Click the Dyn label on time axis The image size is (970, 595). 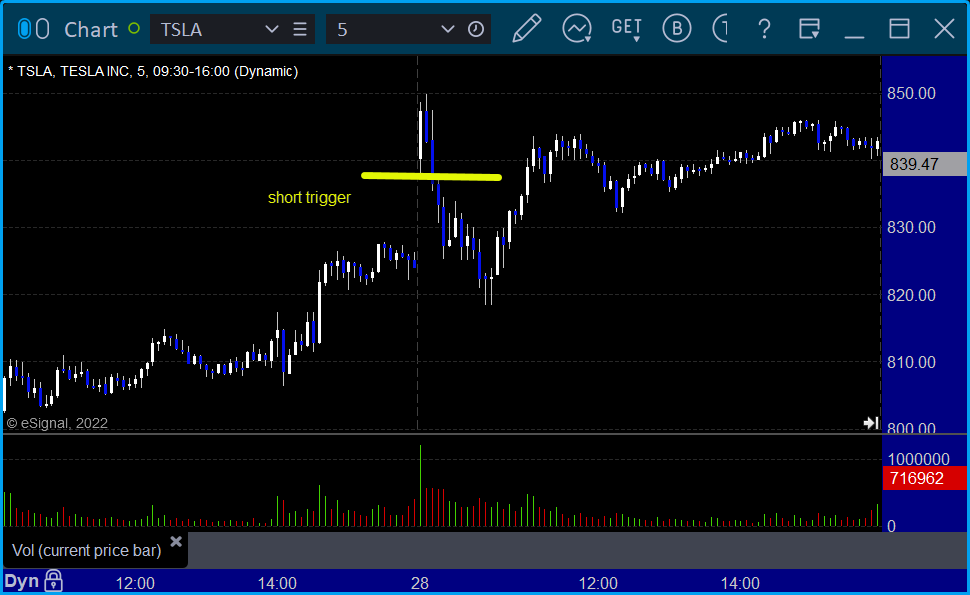22,581
